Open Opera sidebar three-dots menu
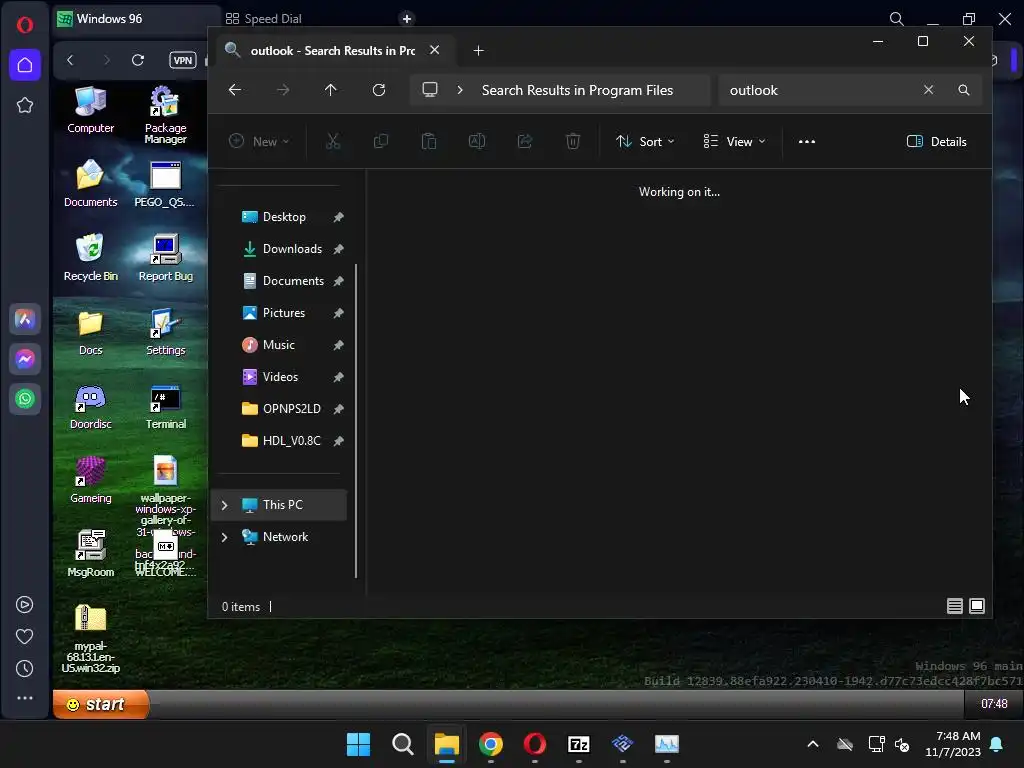Image resolution: width=1024 pixels, height=768 pixels. coord(25,697)
